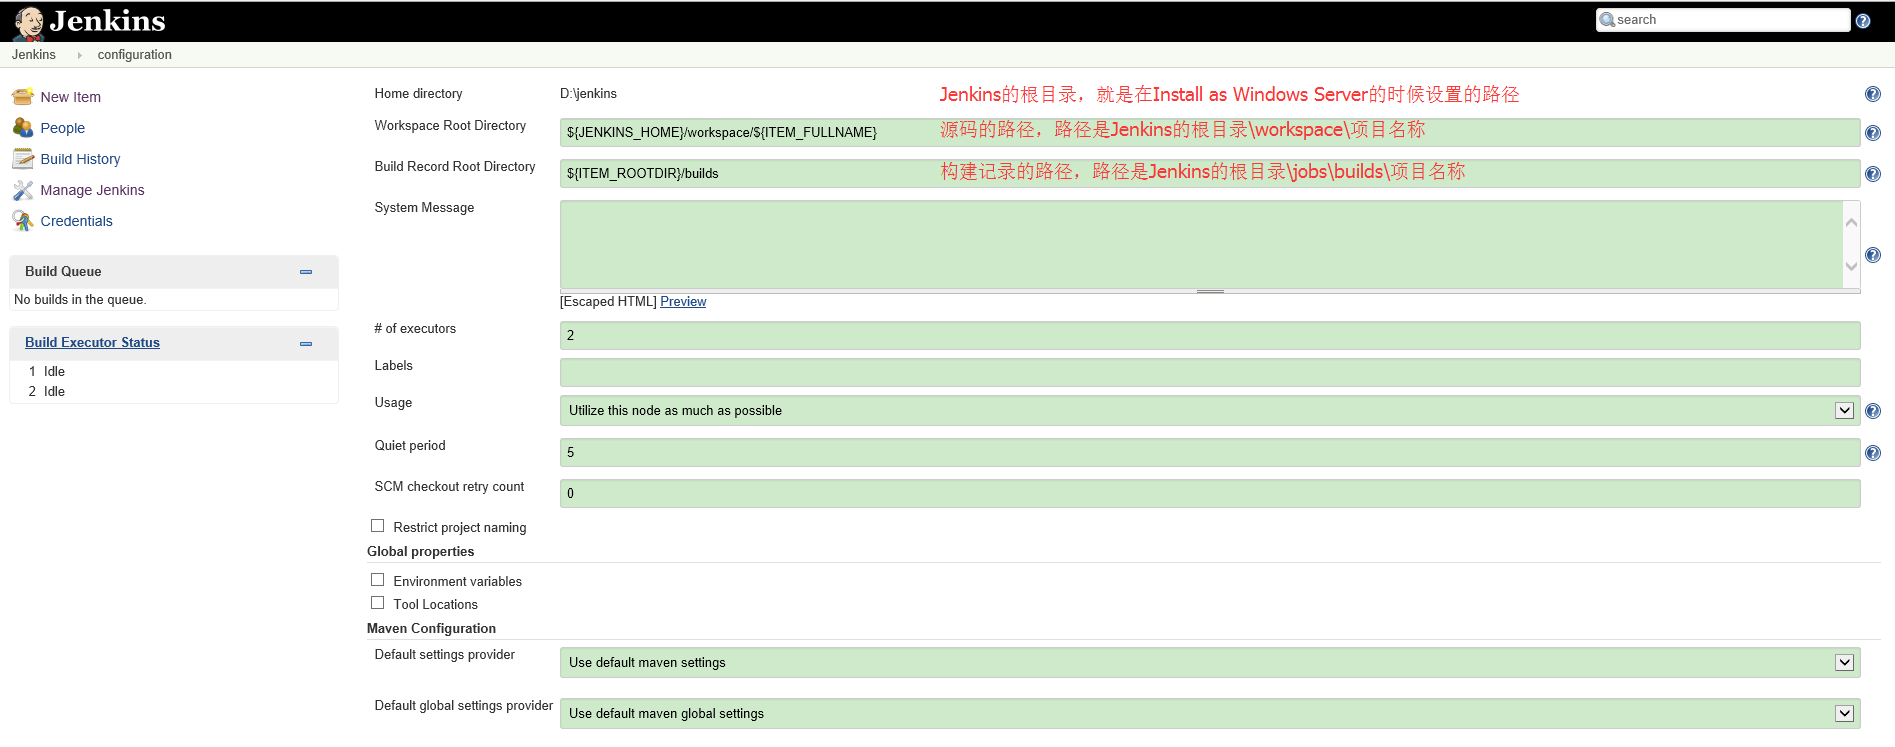Screen dimensions: 1895x747
Task: Click Maven Configuration section heading
Action: click(431, 628)
